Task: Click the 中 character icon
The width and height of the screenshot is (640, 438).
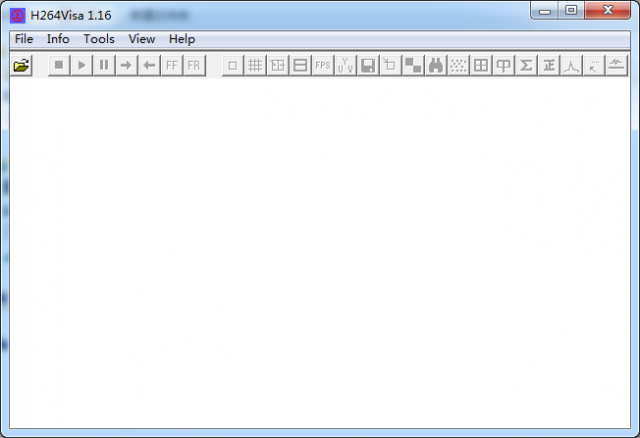Action: tap(504, 65)
